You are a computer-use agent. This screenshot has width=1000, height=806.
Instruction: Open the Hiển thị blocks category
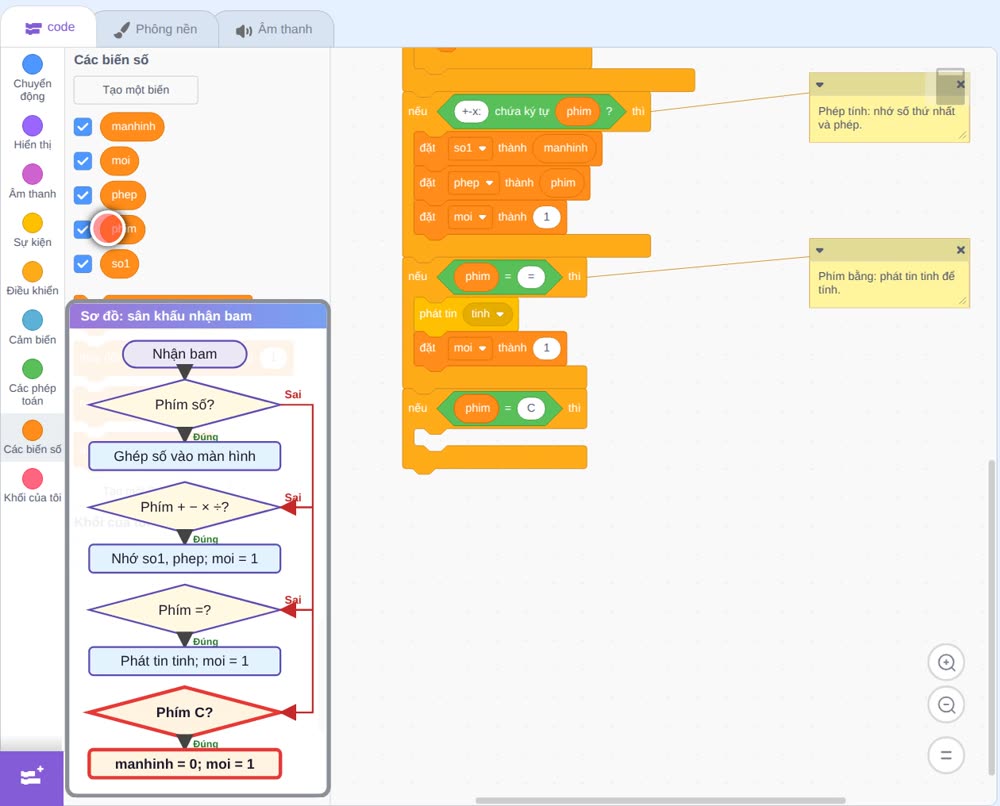pos(32,133)
